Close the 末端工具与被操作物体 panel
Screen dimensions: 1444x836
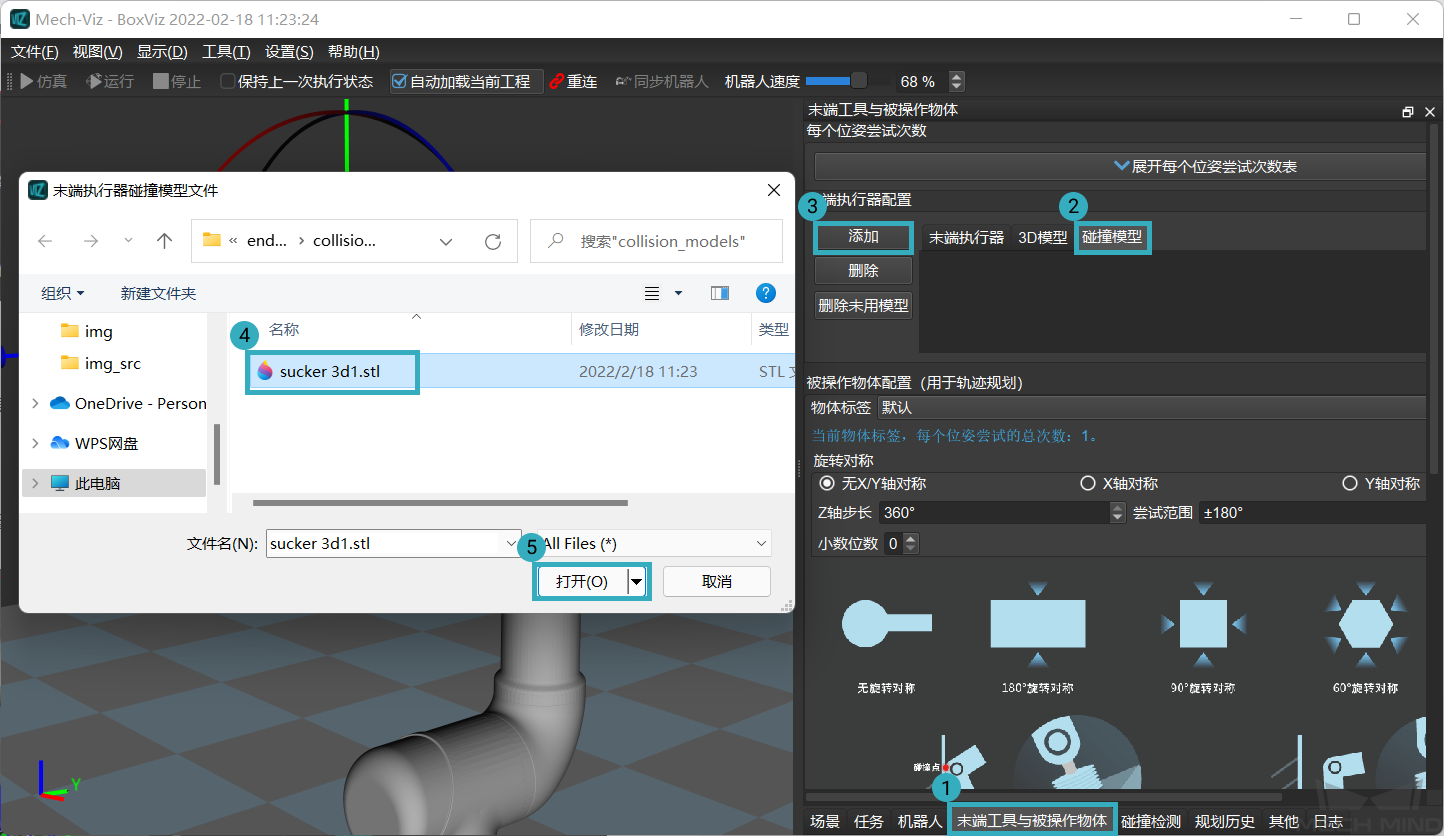click(x=1430, y=112)
